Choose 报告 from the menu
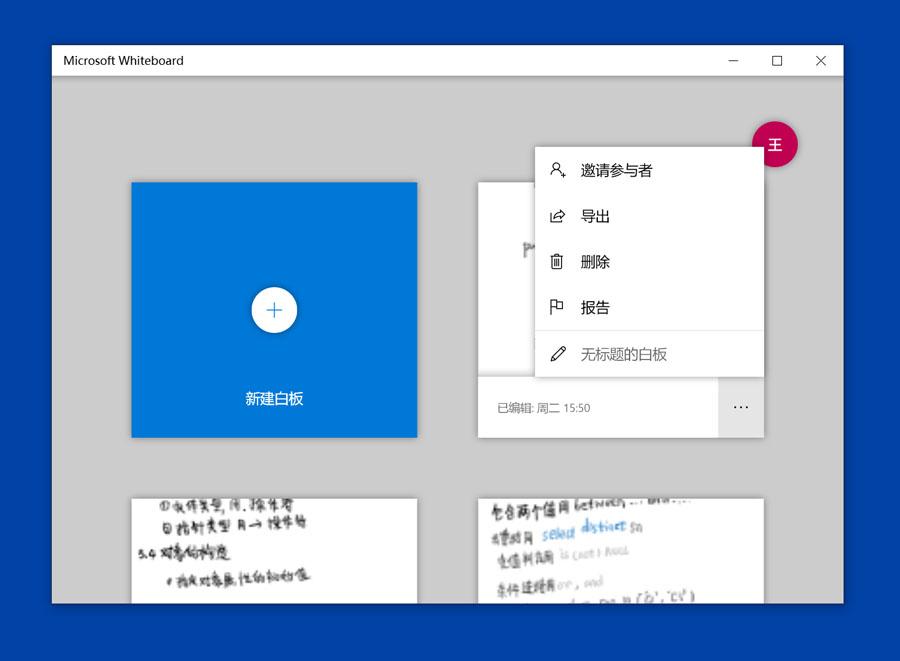This screenshot has height=661, width=900. [x=649, y=308]
